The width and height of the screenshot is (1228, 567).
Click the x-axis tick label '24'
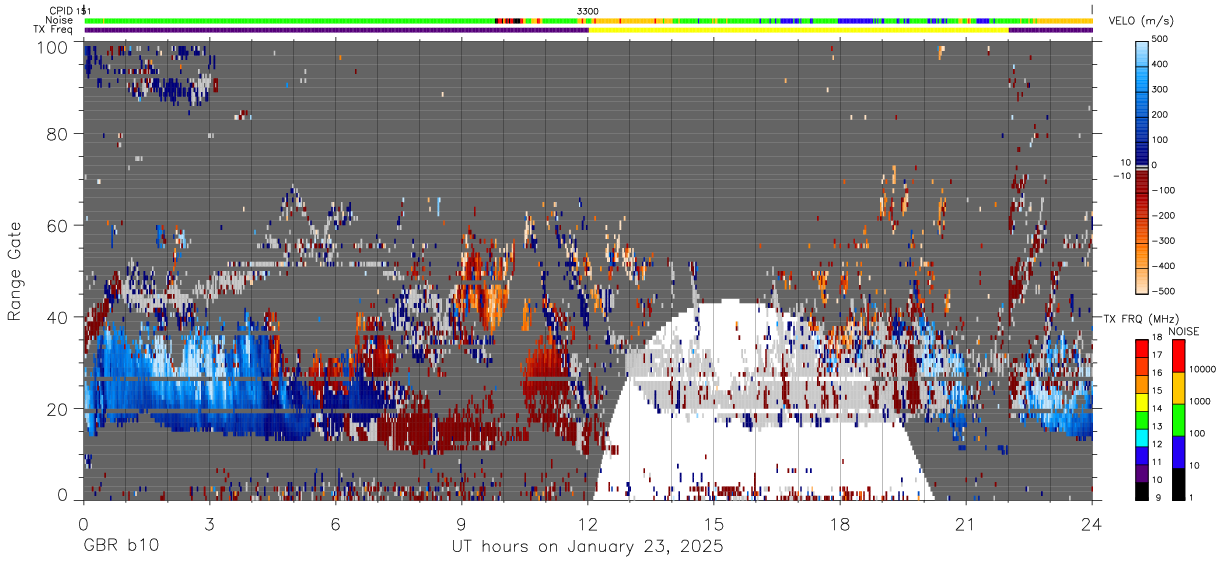coord(1092,524)
